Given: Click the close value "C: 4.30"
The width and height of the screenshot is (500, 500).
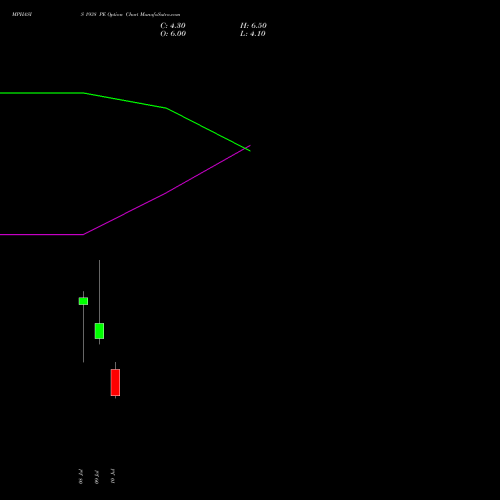Looking at the screenshot, I should tap(173, 26).
